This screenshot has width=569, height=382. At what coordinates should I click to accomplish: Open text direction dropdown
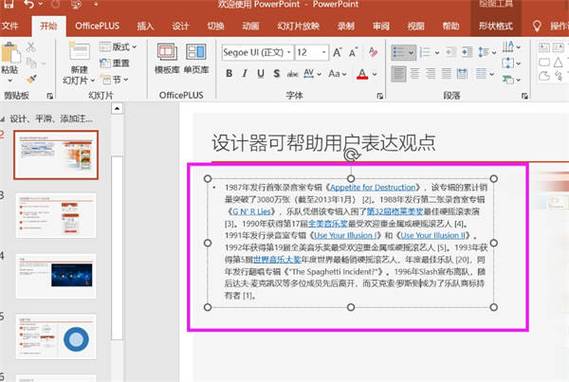click(x=512, y=47)
